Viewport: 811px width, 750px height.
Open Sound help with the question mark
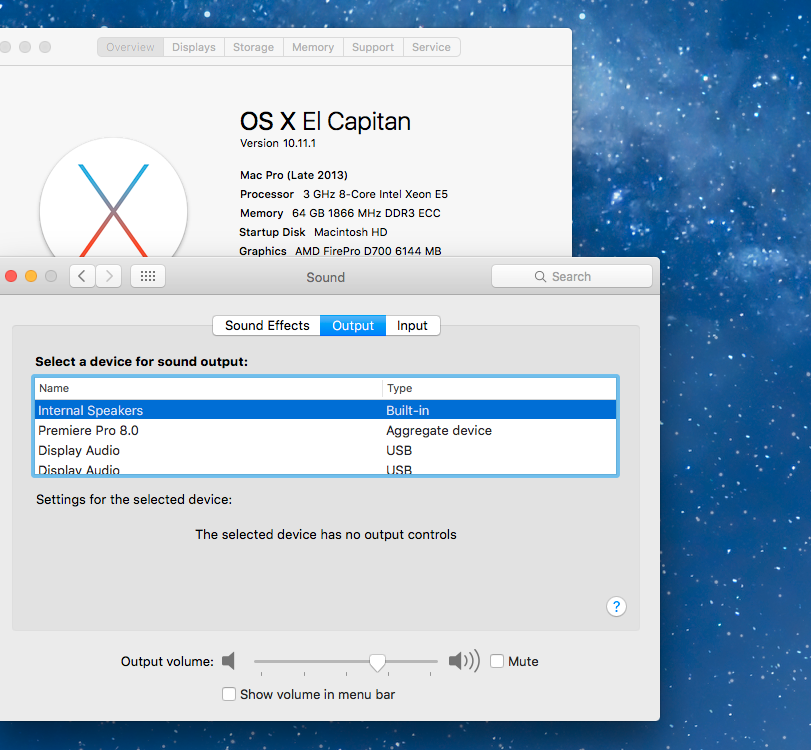616,606
